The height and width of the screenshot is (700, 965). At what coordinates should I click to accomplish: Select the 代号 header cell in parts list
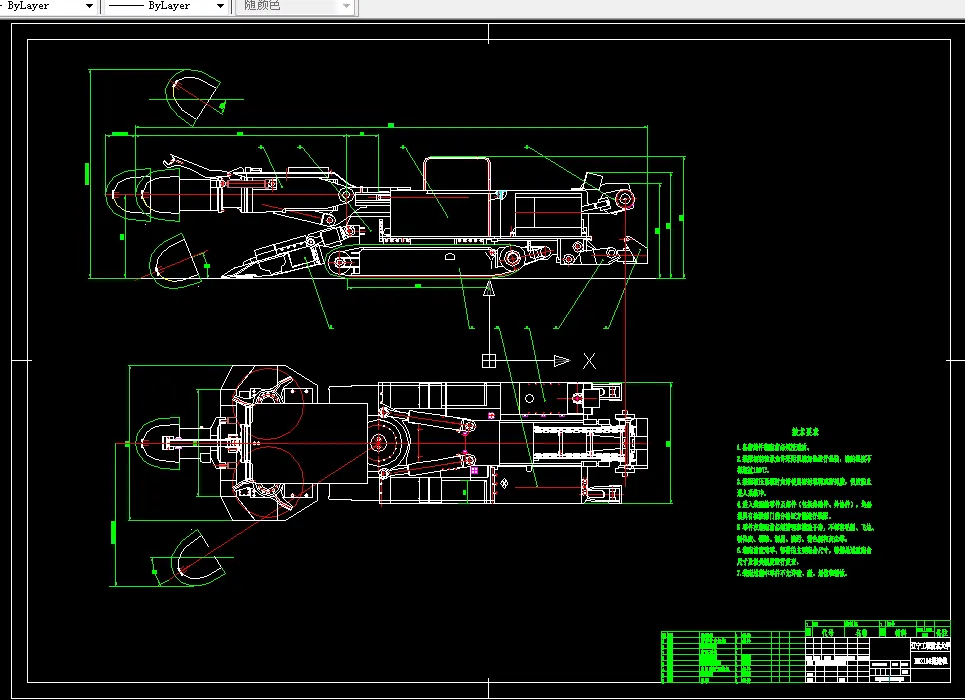(x=828, y=632)
